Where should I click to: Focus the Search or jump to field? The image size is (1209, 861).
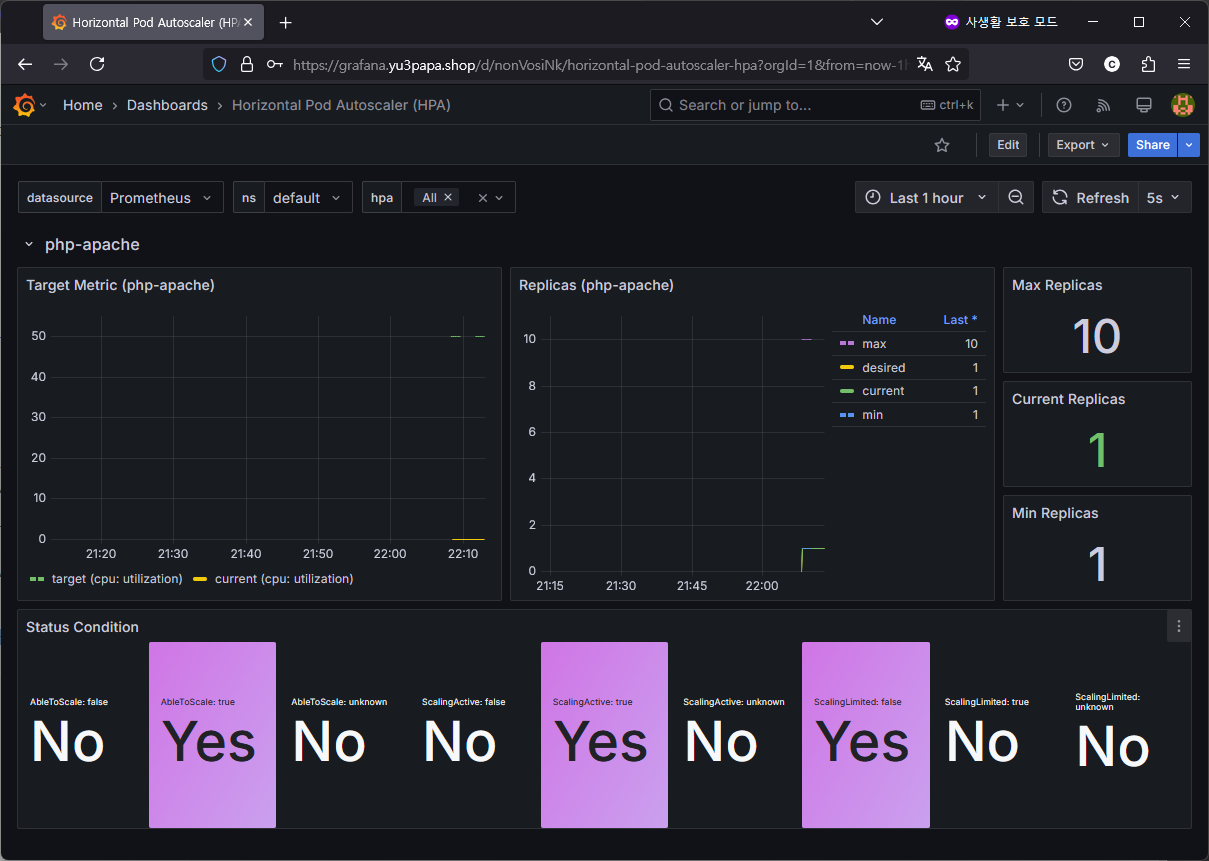817,105
